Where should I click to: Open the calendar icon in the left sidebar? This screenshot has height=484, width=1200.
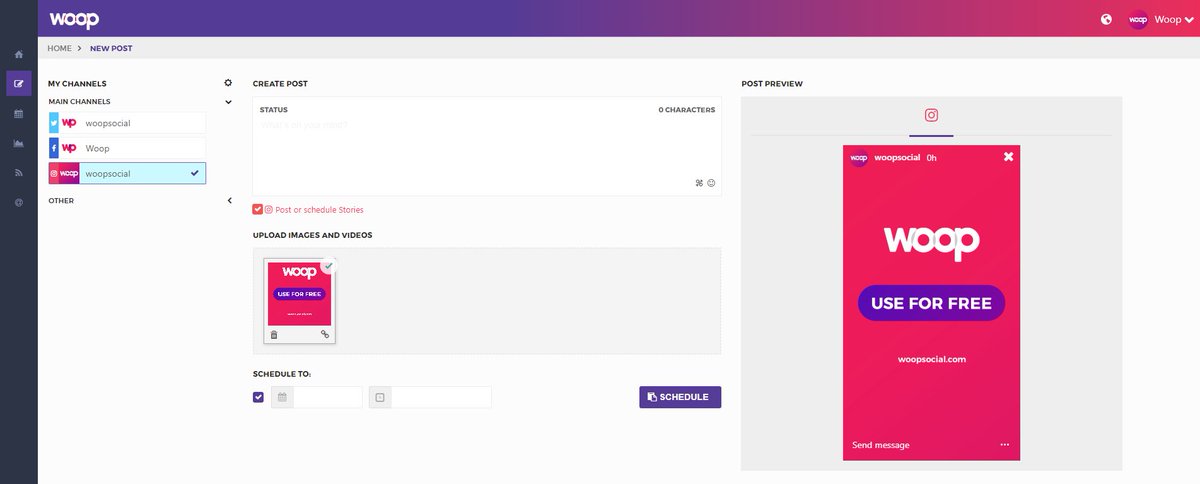point(18,113)
